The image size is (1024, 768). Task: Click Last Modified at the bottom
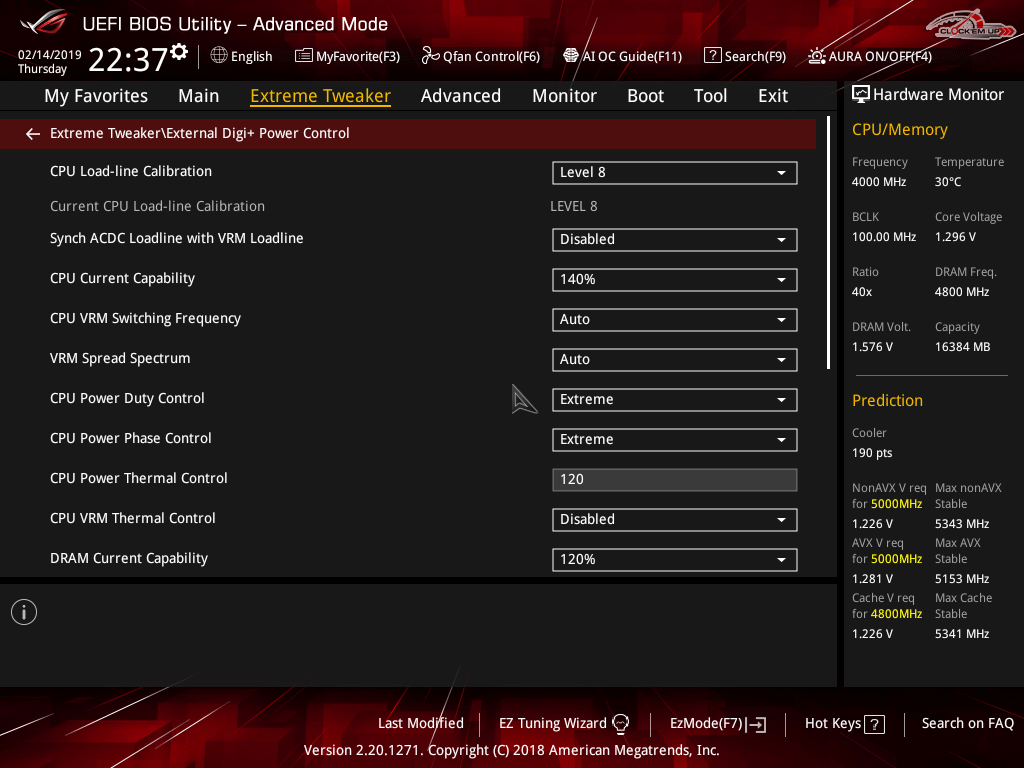click(x=420, y=723)
